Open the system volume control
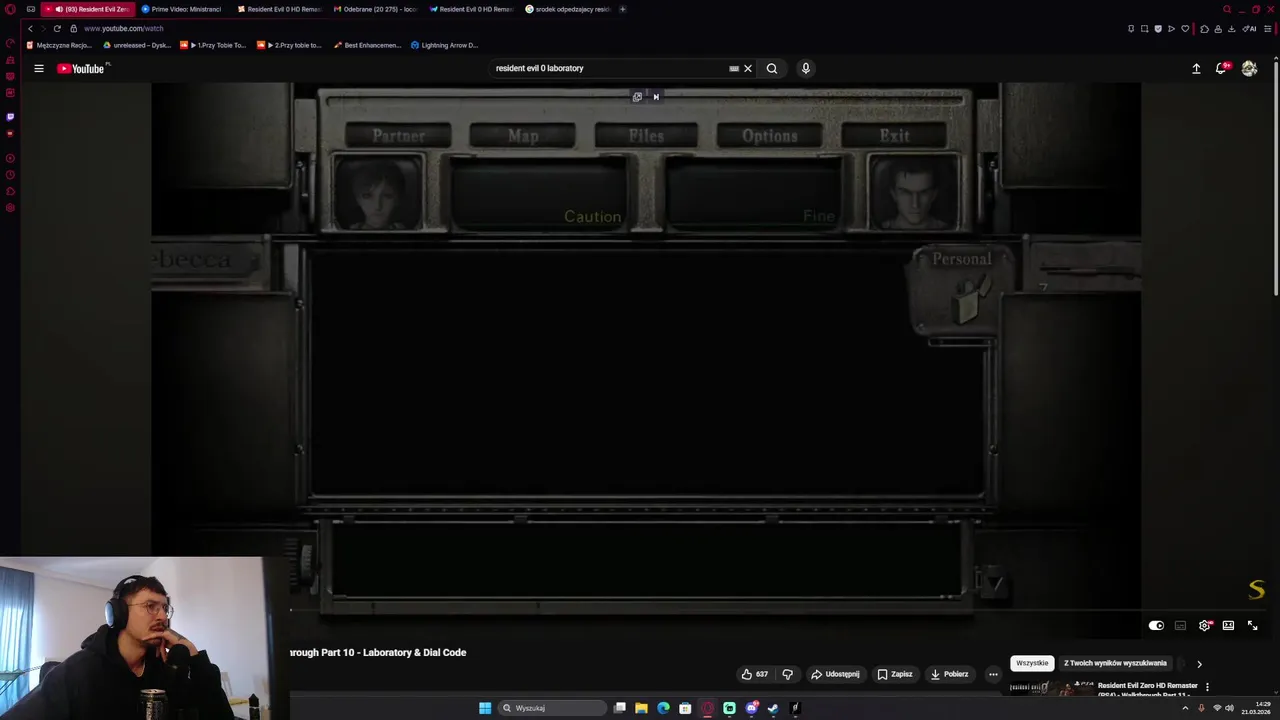 1229,708
